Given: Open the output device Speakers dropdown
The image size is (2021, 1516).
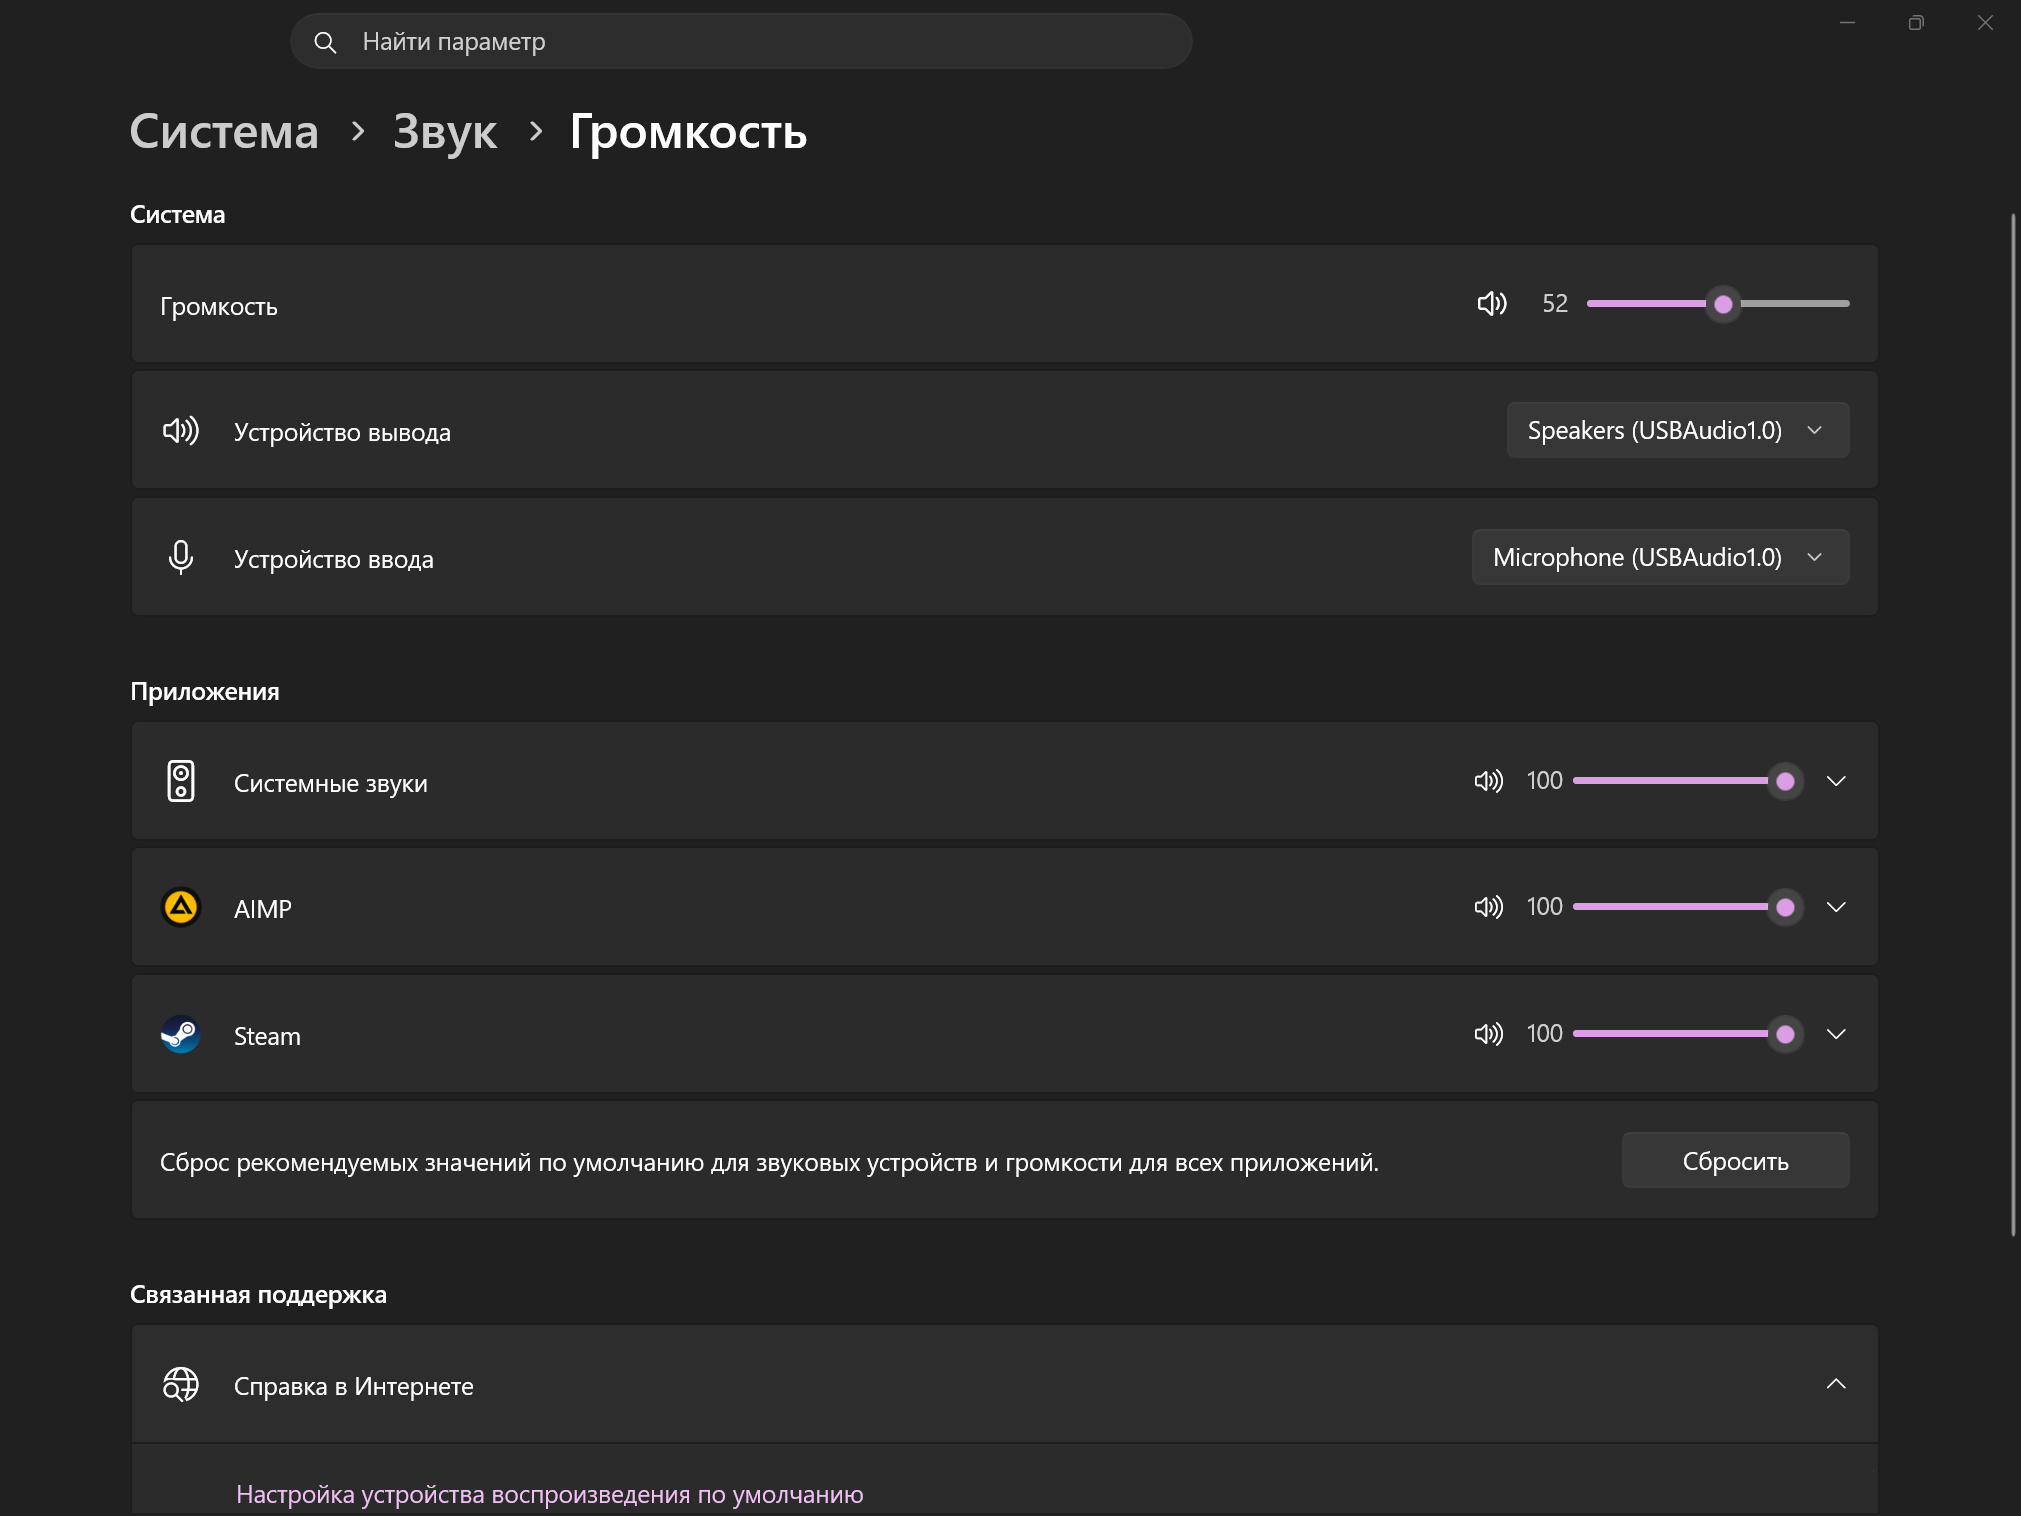Looking at the screenshot, I should pyautogui.click(x=1678, y=430).
